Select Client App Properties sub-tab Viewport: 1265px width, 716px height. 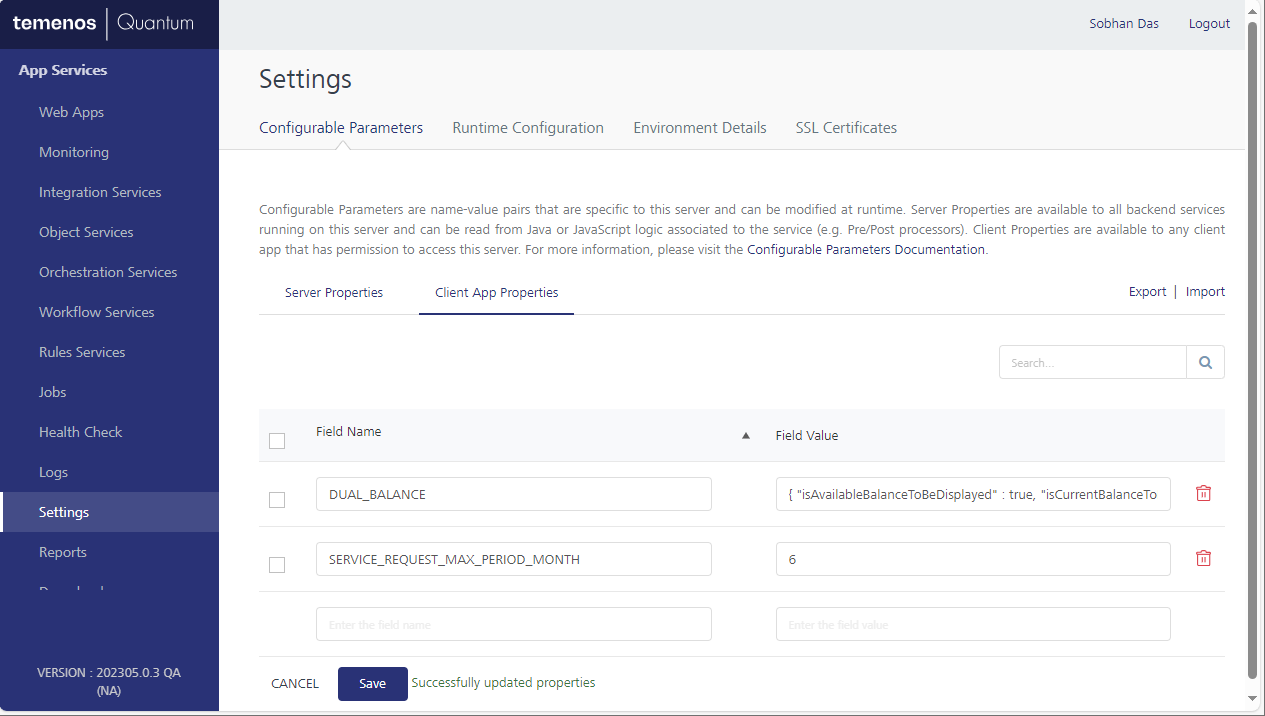[497, 293]
